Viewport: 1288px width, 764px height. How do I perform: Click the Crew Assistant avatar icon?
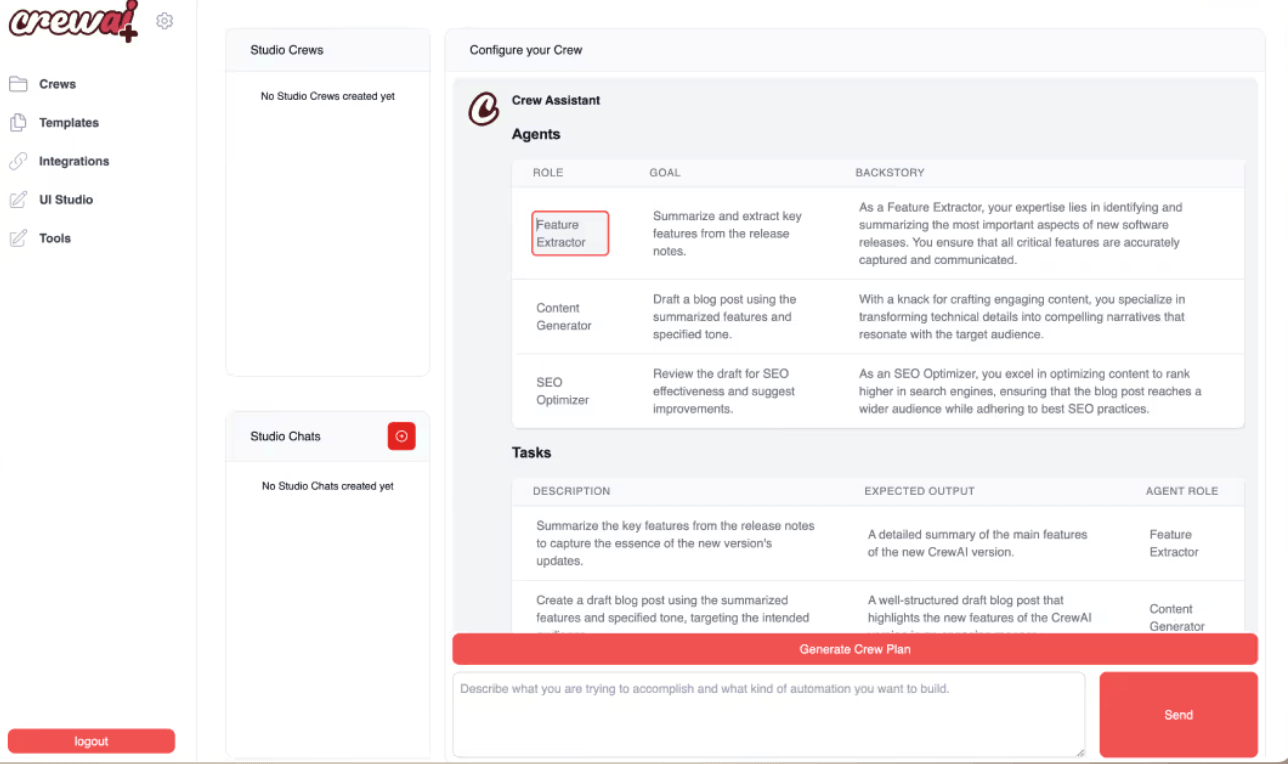coord(484,109)
